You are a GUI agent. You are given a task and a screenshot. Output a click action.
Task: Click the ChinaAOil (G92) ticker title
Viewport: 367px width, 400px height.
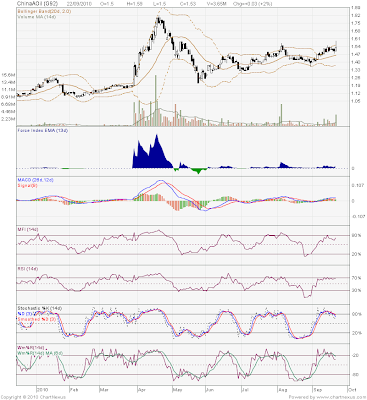tap(37, 3)
